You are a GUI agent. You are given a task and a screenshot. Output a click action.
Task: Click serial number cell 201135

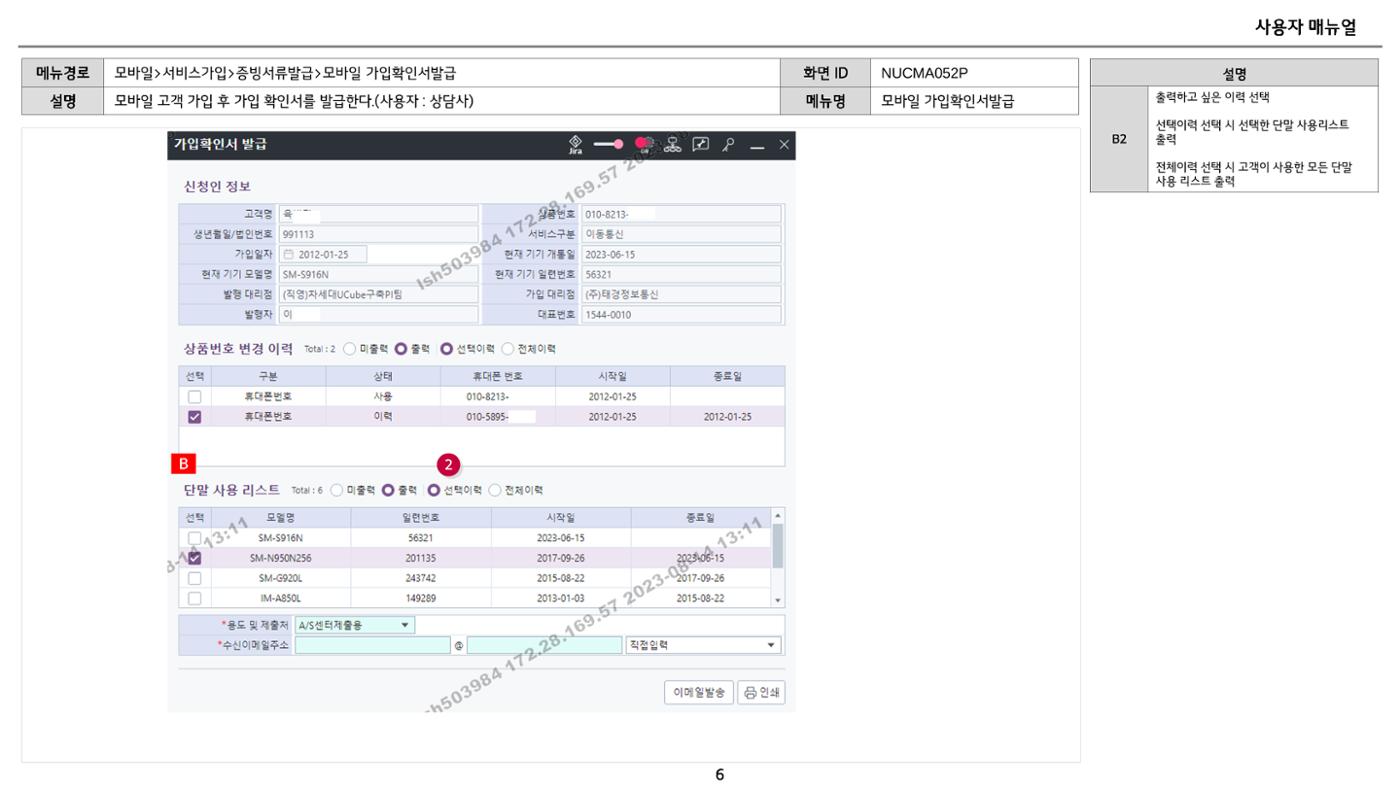pos(421,558)
